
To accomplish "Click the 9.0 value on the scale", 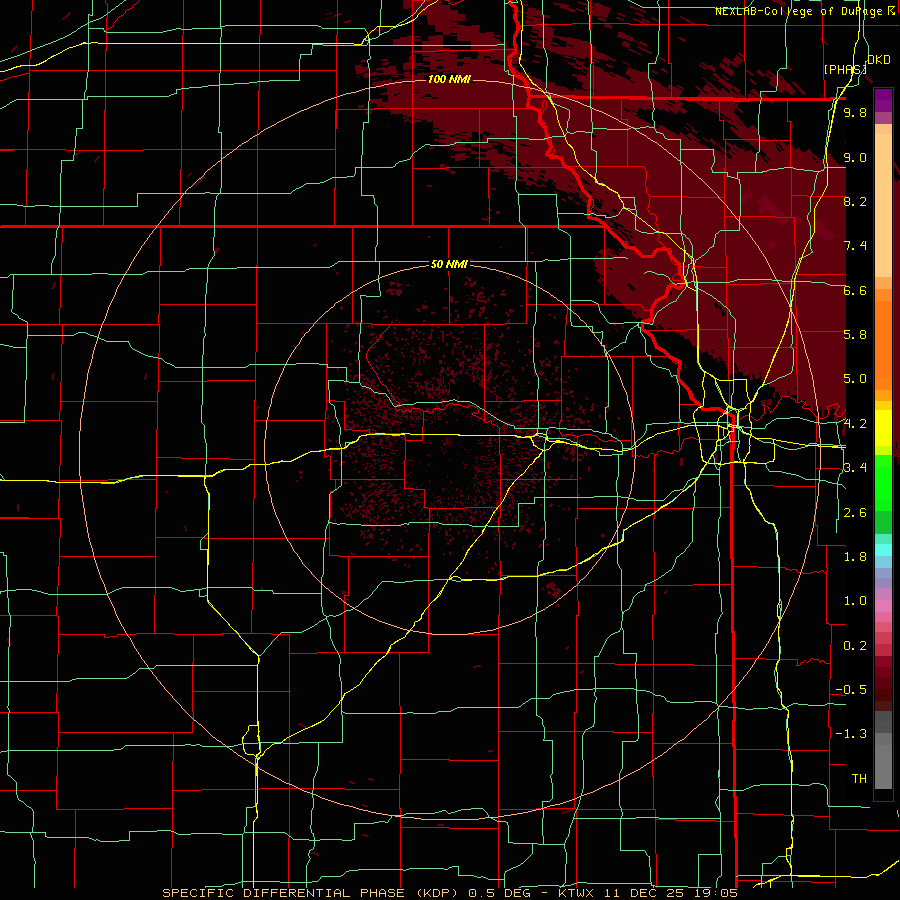I will coord(855,157).
